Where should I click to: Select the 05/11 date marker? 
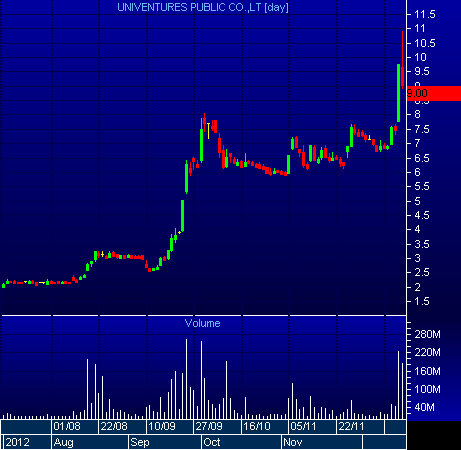pyautogui.click(x=303, y=426)
